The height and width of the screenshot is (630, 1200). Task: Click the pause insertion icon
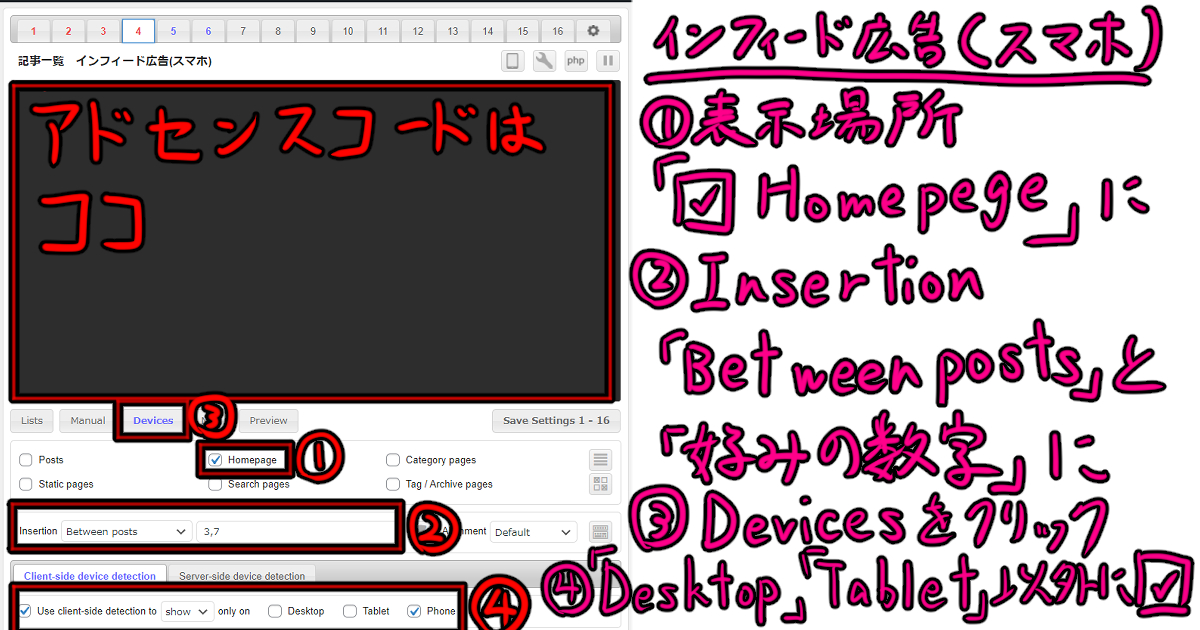607,61
